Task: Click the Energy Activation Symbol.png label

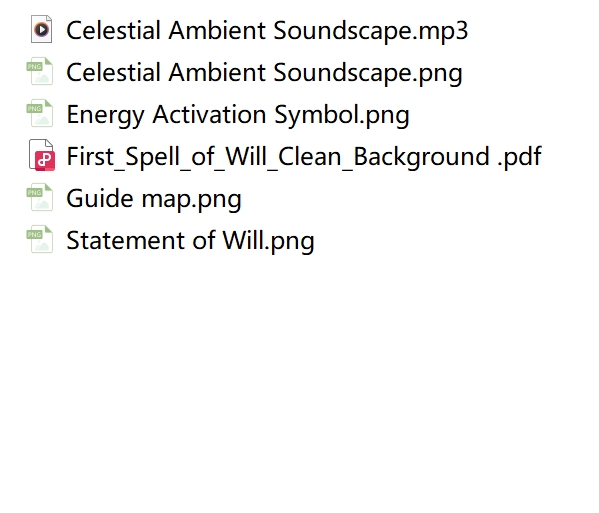Action: pyautogui.click(x=238, y=115)
